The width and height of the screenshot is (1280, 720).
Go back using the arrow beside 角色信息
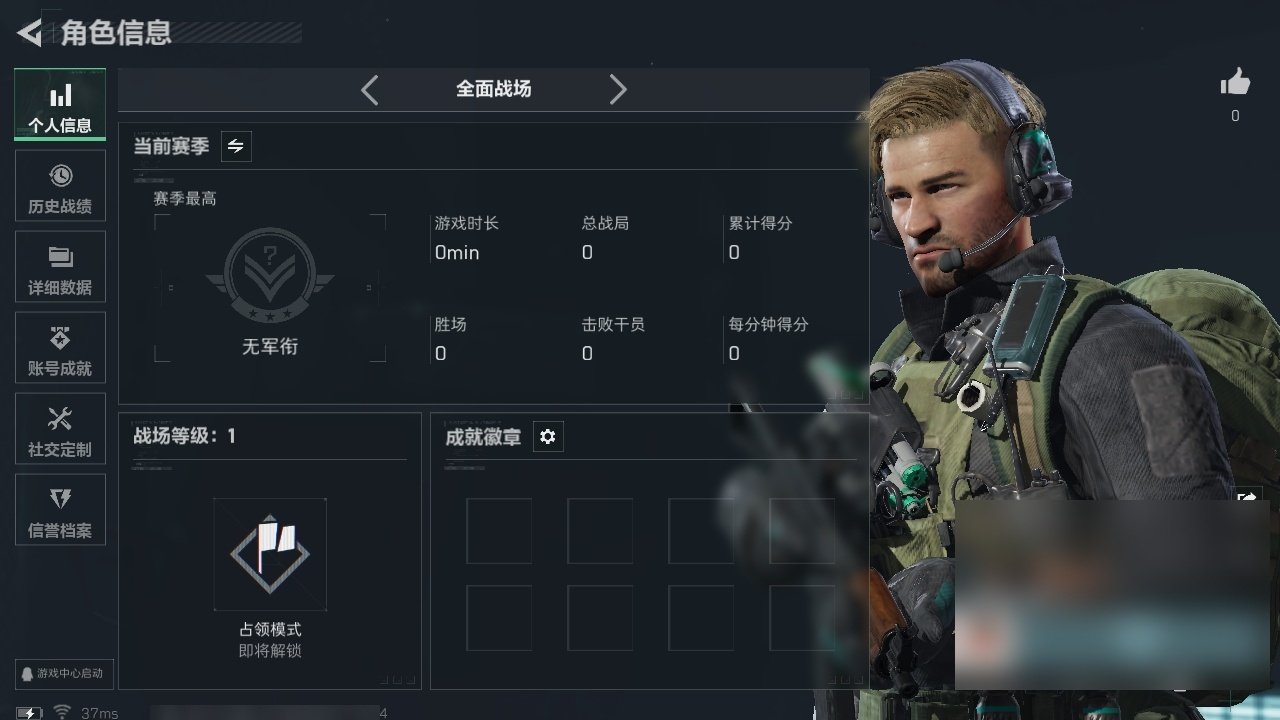pyautogui.click(x=29, y=33)
